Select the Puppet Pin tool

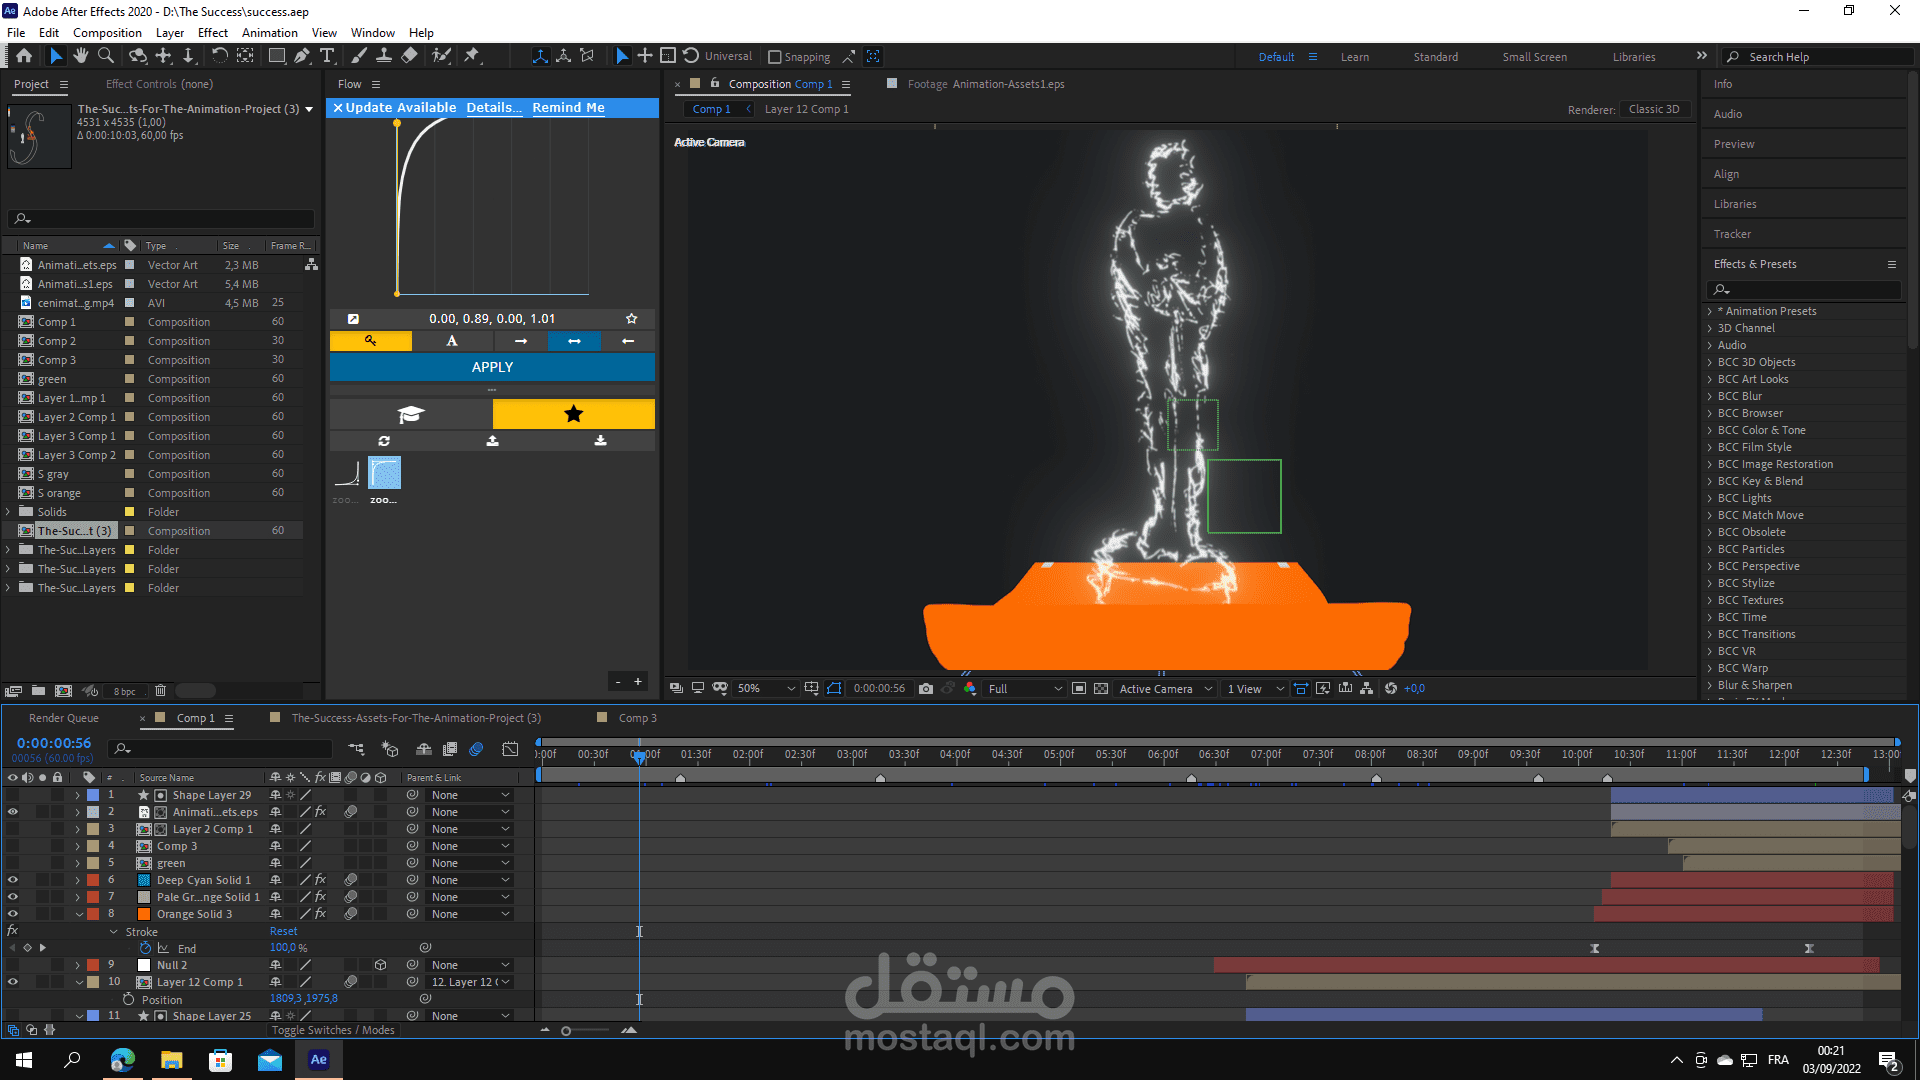coord(472,56)
